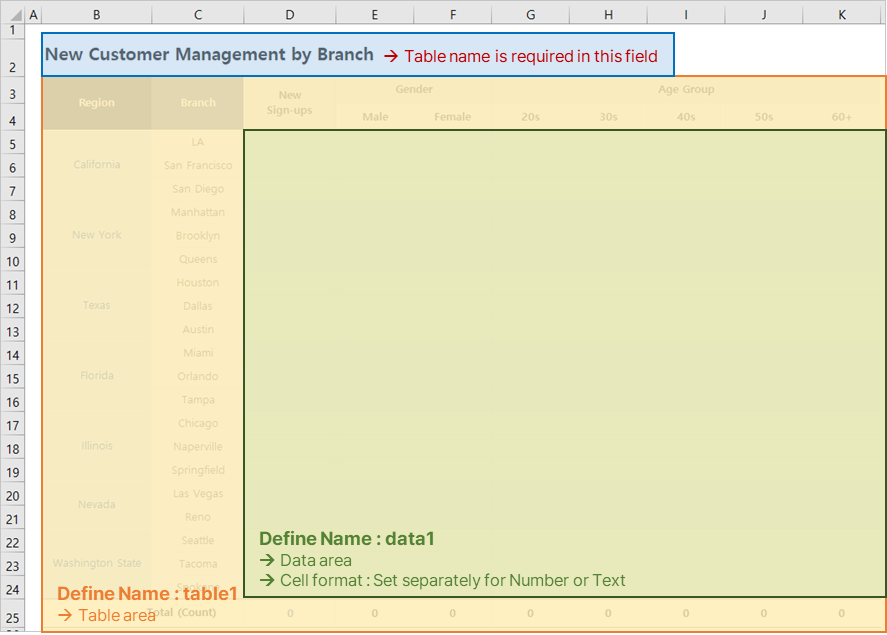Click the New Sign-ups column heading
The height and width of the screenshot is (635, 887).
point(289,103)
